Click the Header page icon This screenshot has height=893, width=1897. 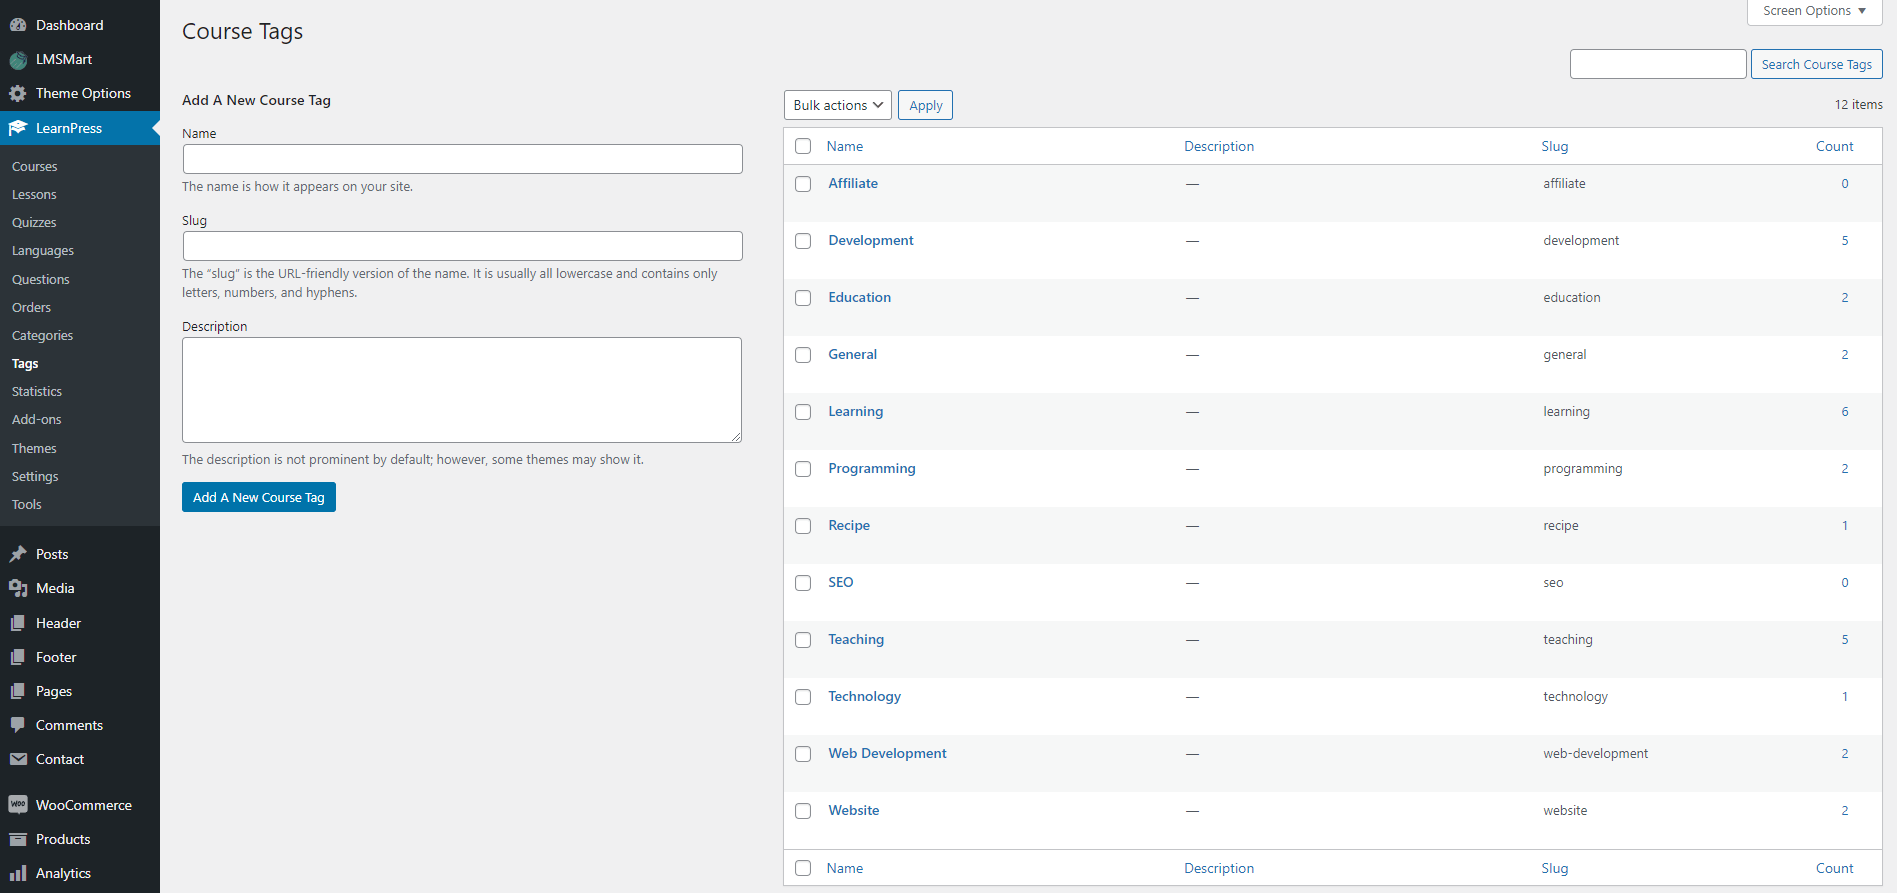point(18,623)
